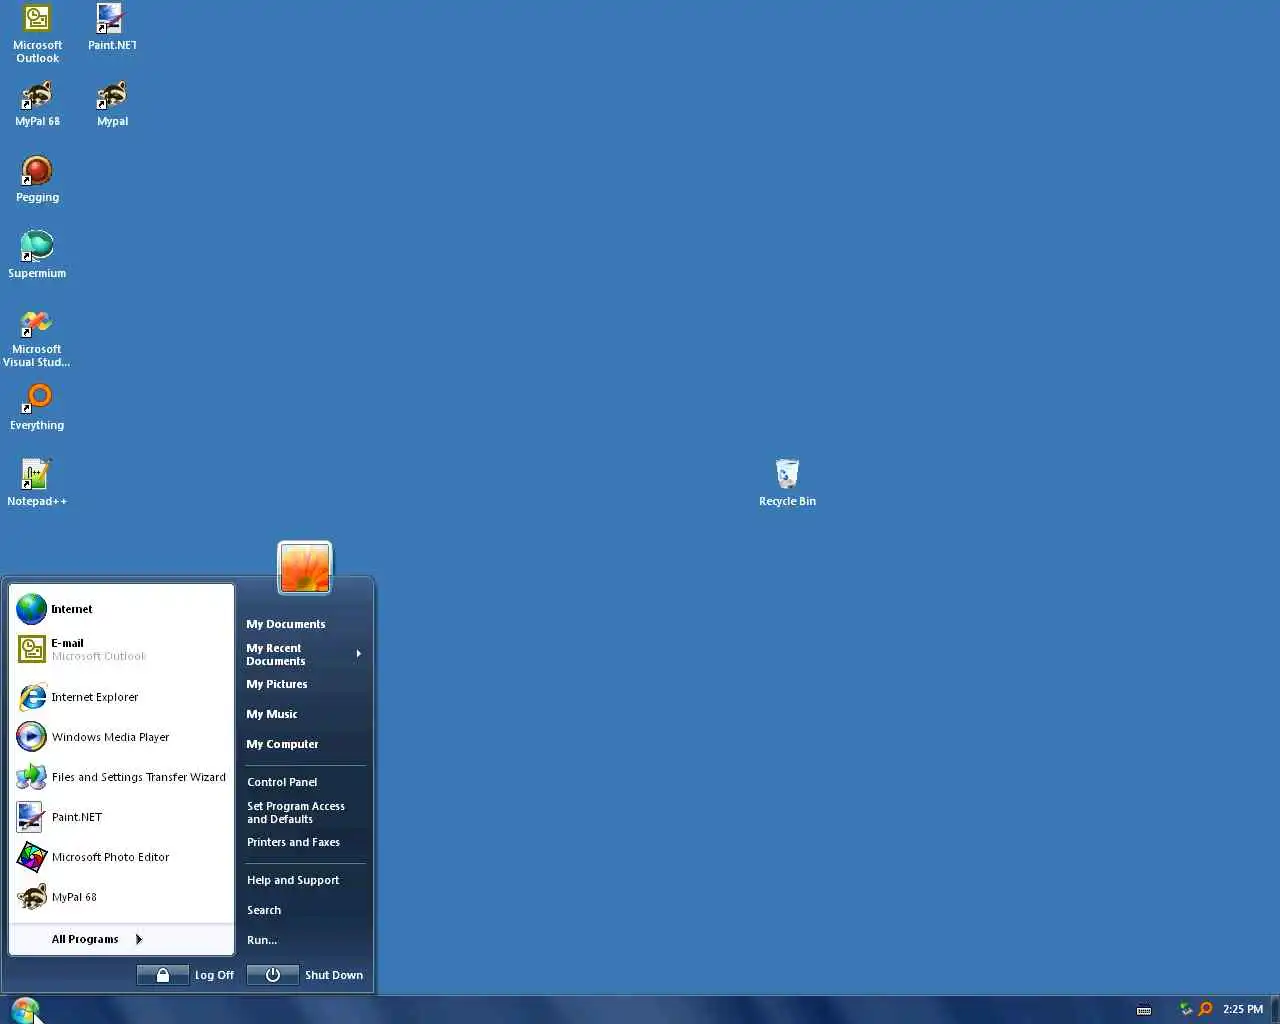Select the Supermium desktop icon
1280x1024 pixels.
[x=37, y=255]
